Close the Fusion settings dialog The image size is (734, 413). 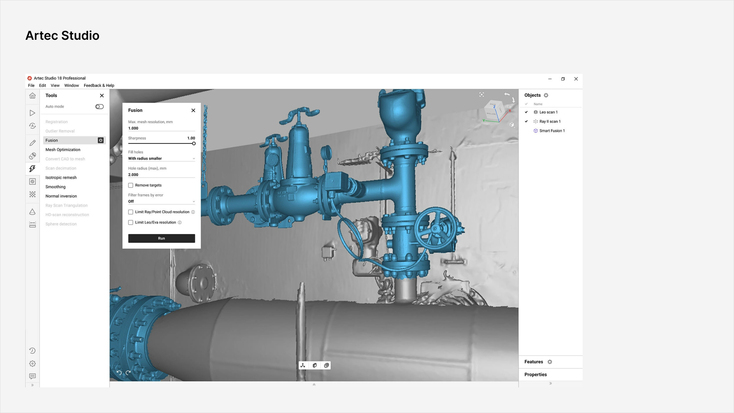click(193, 111)
